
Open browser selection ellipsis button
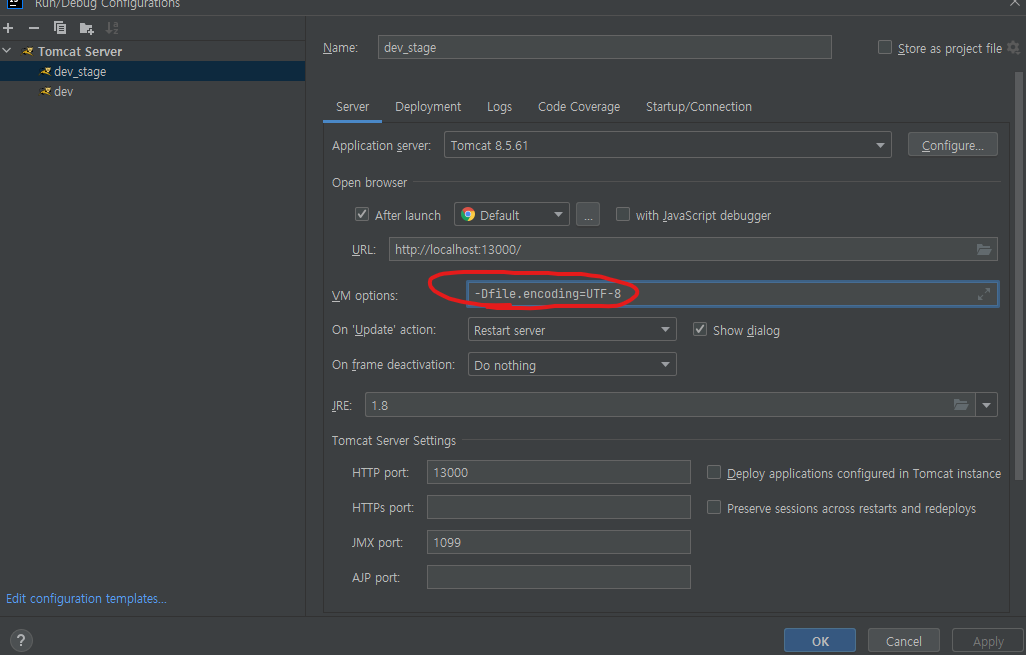click(588, 215)
